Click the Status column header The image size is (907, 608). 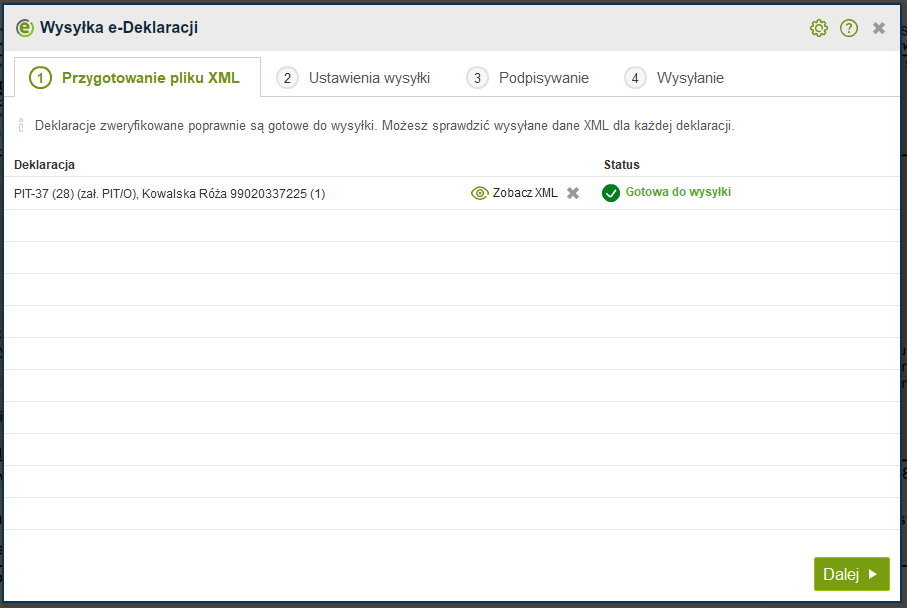622,164
